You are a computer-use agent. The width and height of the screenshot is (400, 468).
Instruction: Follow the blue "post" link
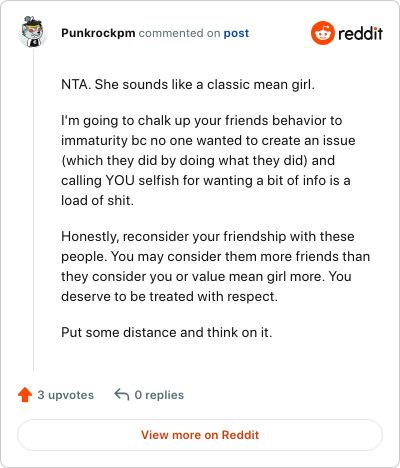coord(236,33)
